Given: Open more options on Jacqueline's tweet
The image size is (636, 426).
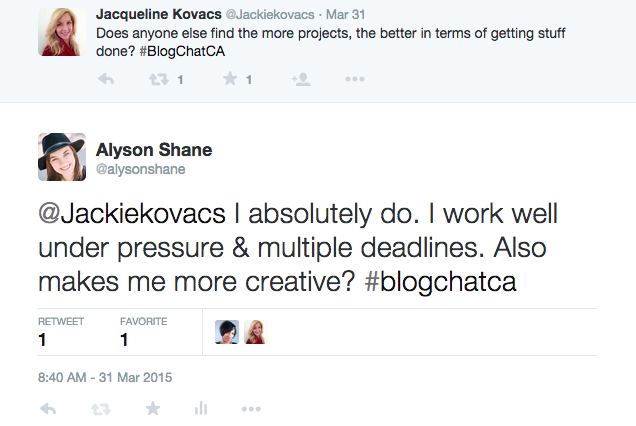Looking at the screenshot, I should (x=355, y=79).
